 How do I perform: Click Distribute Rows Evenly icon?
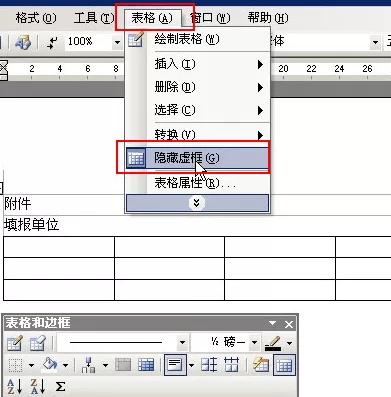[x=209, y=365]
